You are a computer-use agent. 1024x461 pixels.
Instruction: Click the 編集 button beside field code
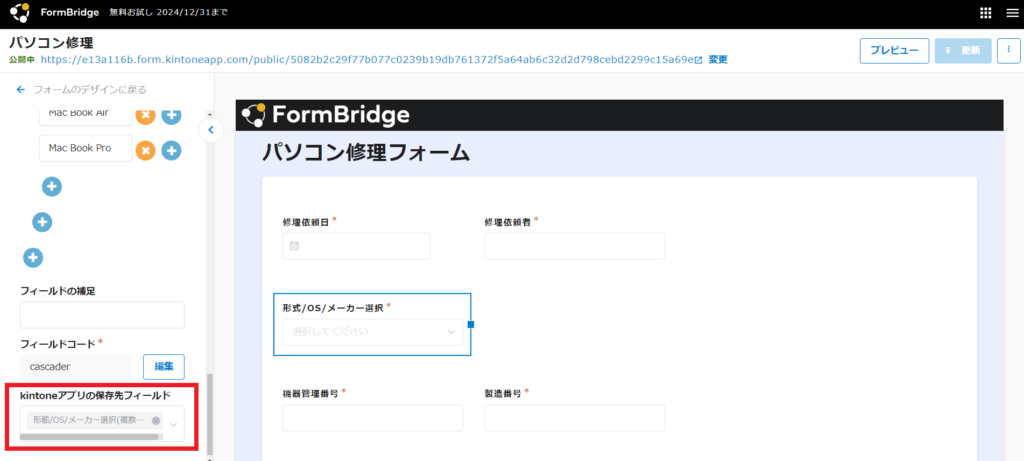163,367
